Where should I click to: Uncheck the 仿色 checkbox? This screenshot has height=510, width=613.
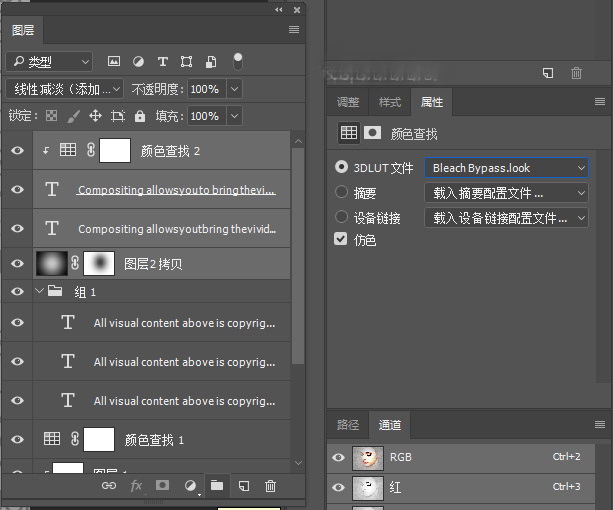[x=342, y=240]
